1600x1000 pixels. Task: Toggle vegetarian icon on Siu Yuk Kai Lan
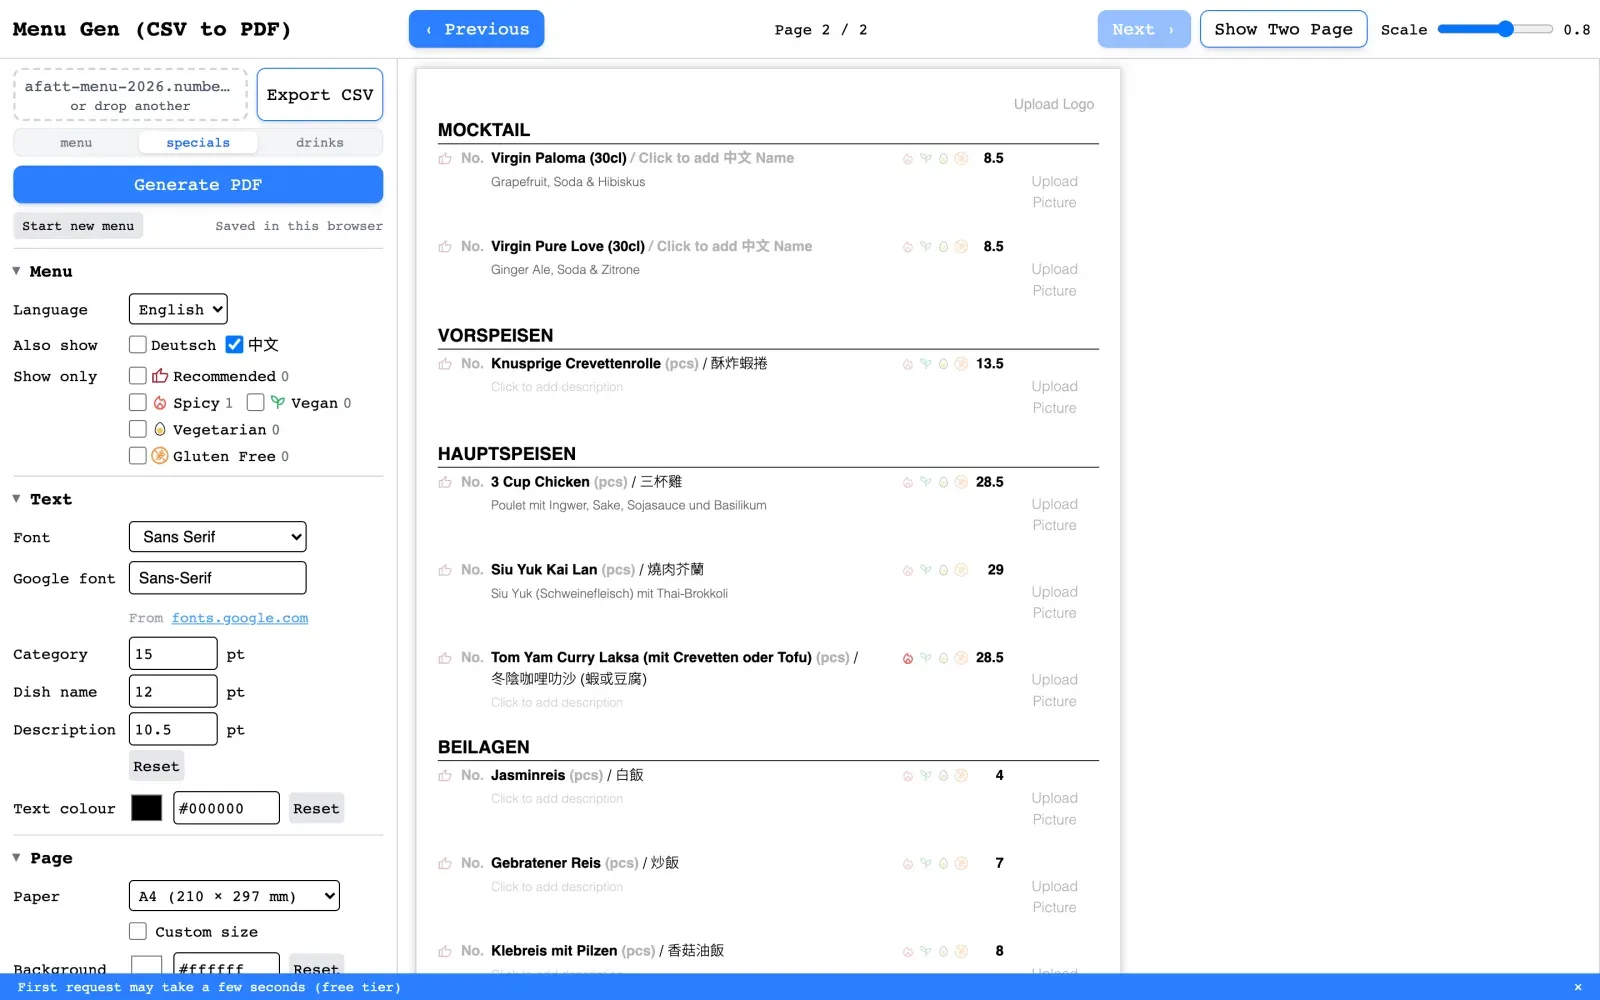pyautogui.click(x=943, y=570)
